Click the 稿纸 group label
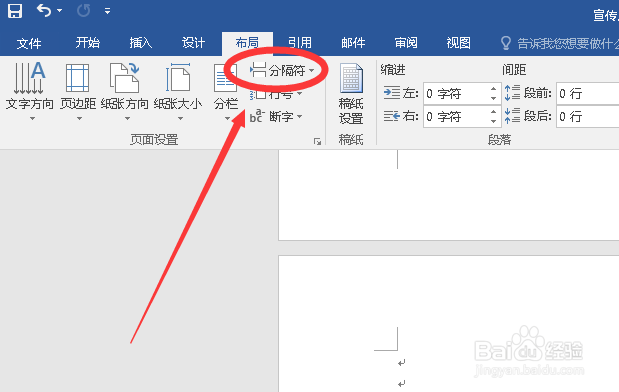Screen dimensions: 619x392 coord(351,139)
